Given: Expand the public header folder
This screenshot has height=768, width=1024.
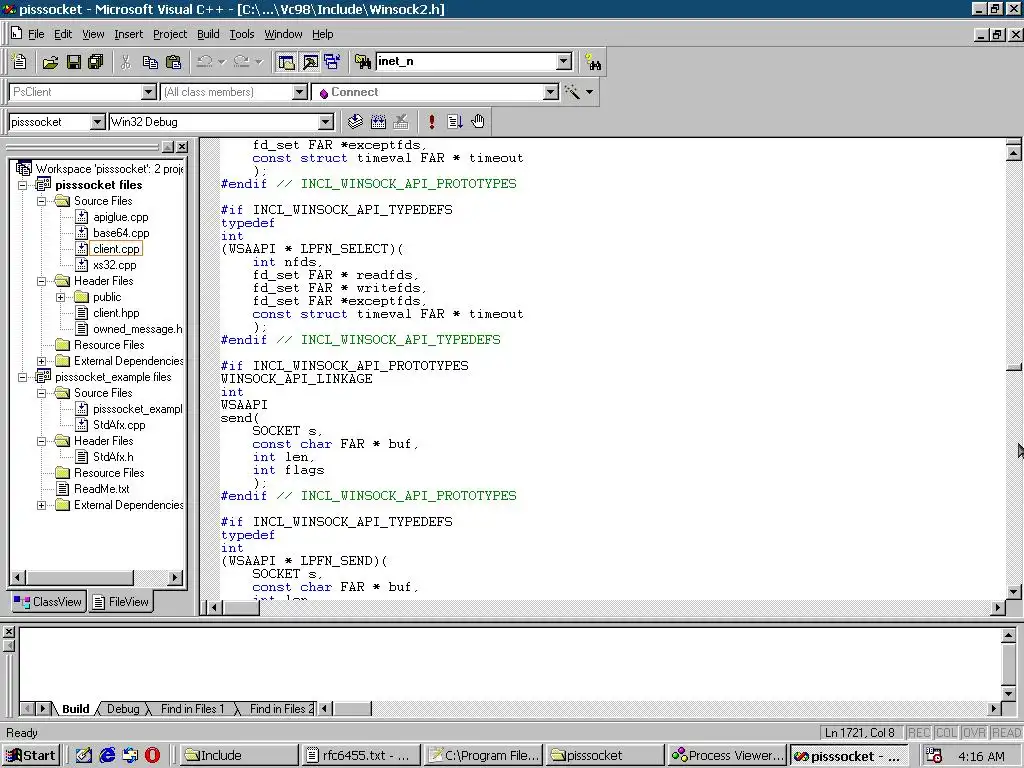Looking at the screenshot, I should click(61, 297).
